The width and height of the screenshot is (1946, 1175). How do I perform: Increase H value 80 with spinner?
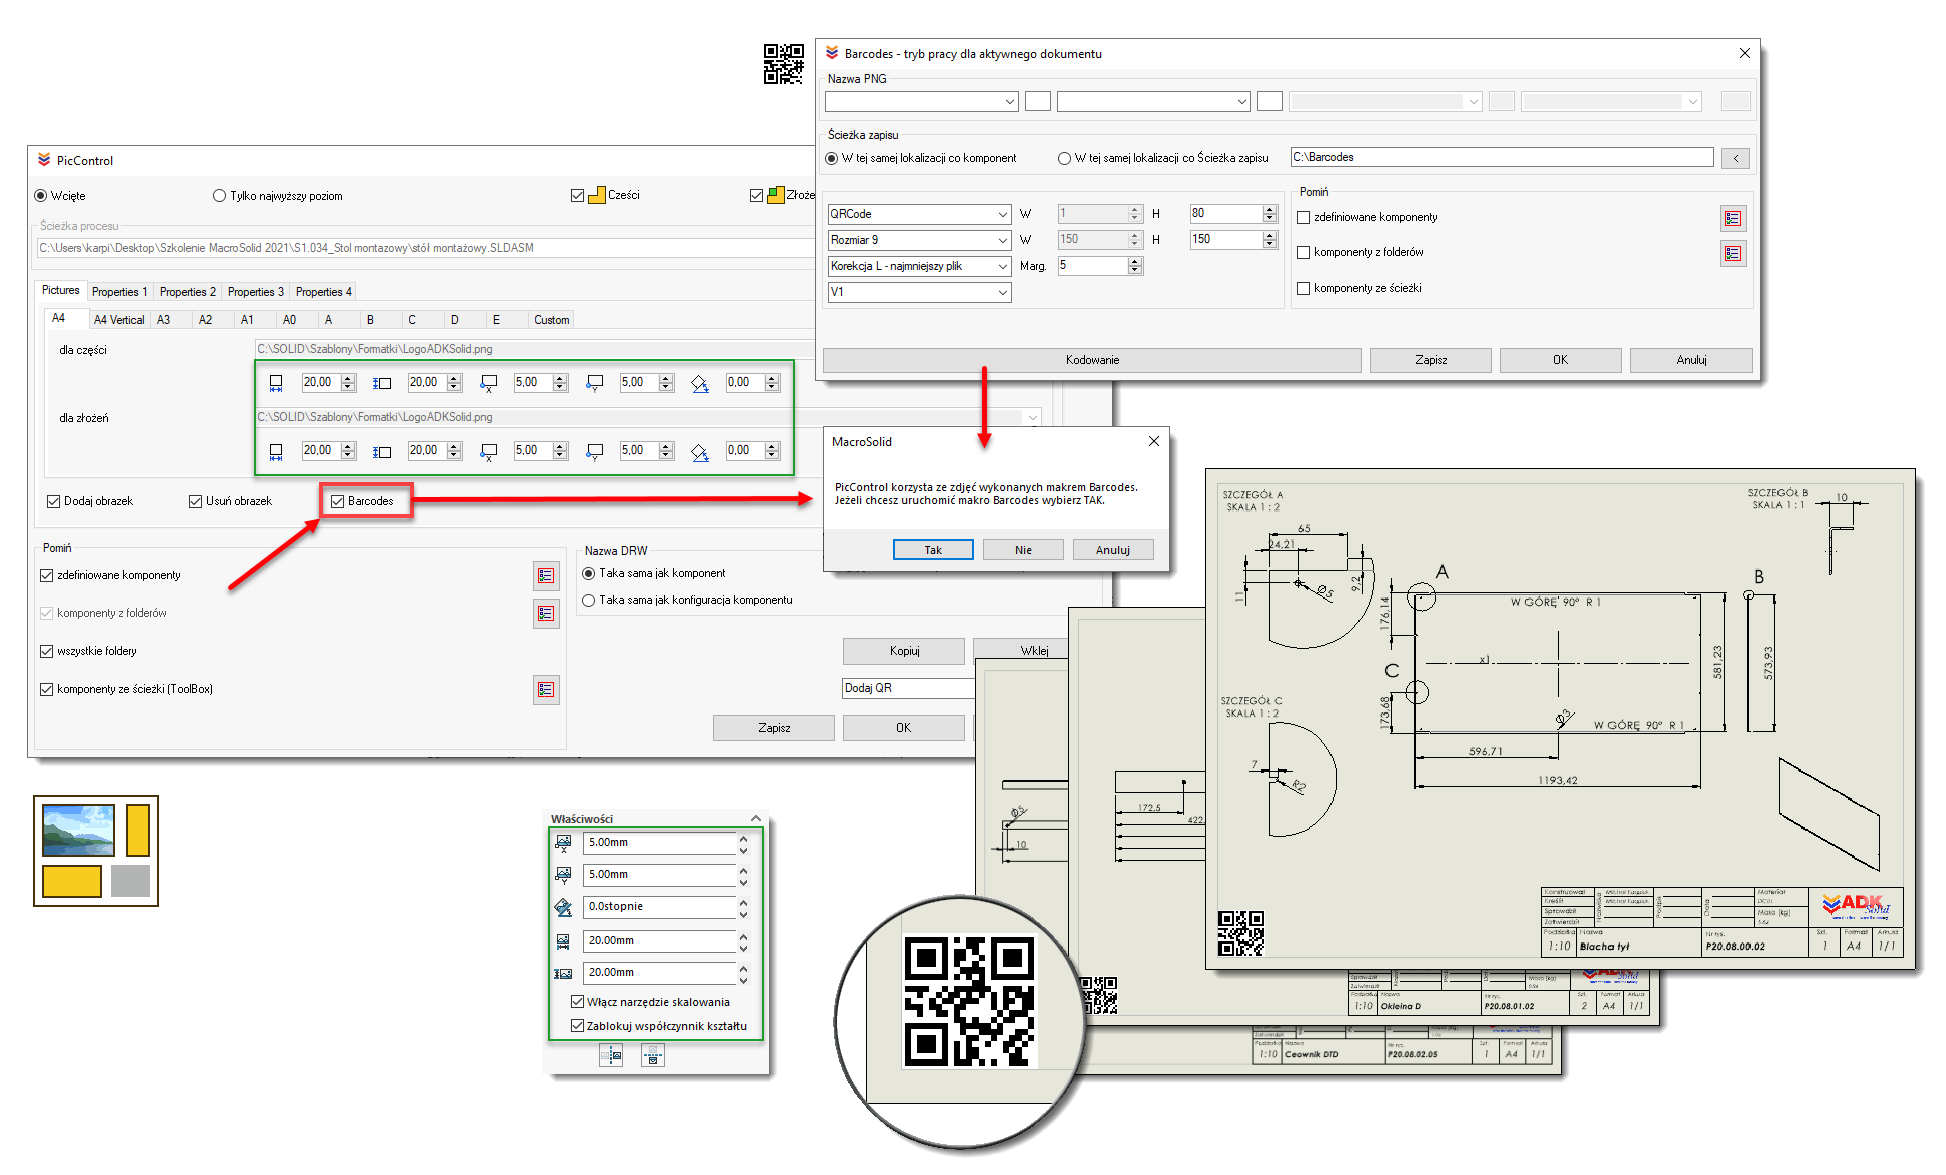point(1270,209)
